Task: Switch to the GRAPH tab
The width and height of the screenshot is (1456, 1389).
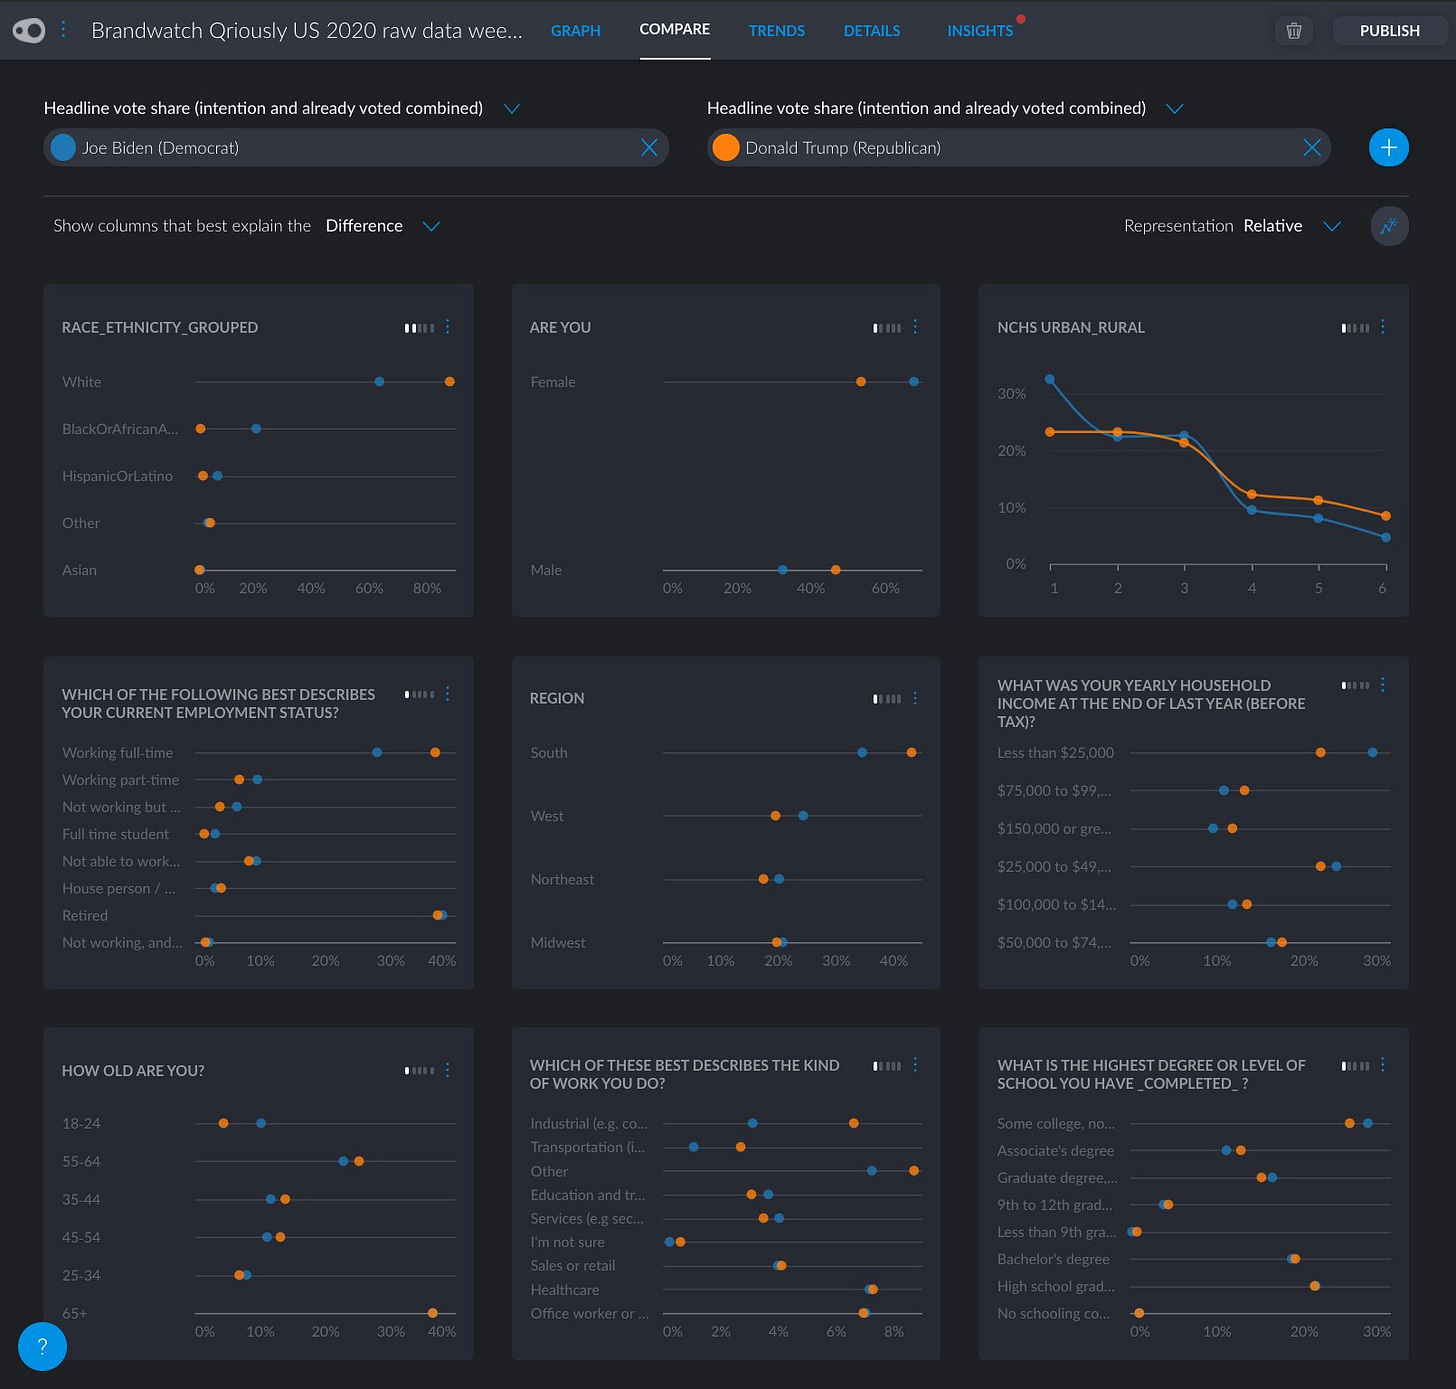Action: coord(576,31)
